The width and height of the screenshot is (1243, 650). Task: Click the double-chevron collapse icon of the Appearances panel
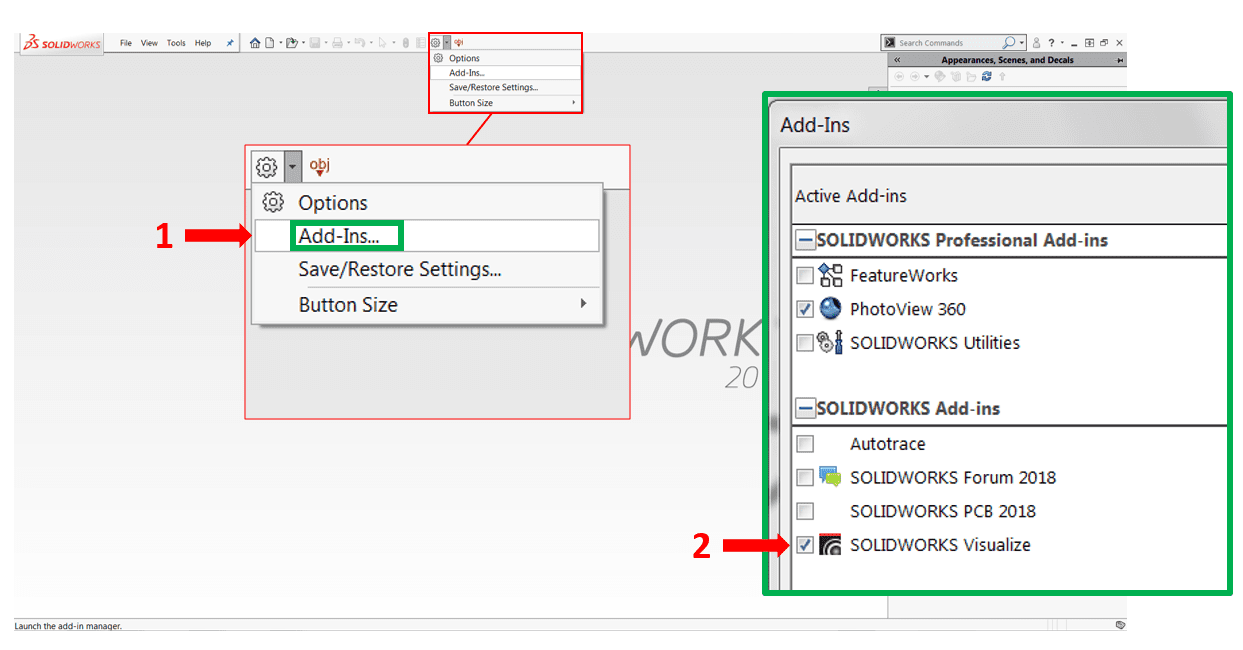pos(897,60)
